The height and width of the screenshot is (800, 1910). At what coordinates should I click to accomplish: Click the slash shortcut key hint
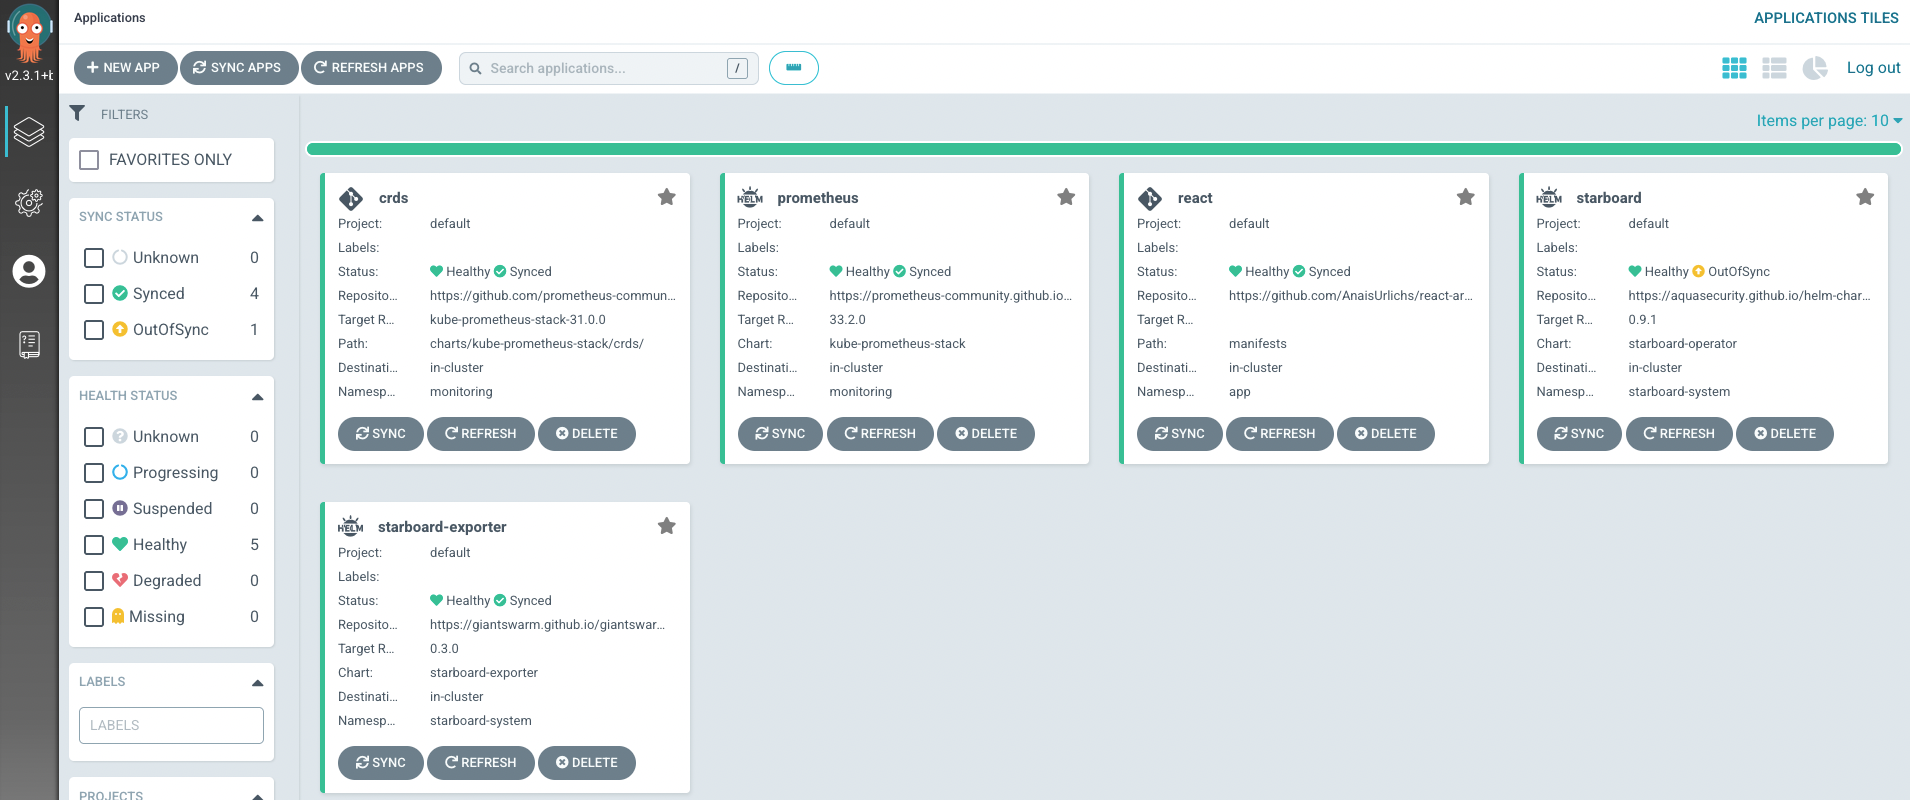[x=737, y=68]
